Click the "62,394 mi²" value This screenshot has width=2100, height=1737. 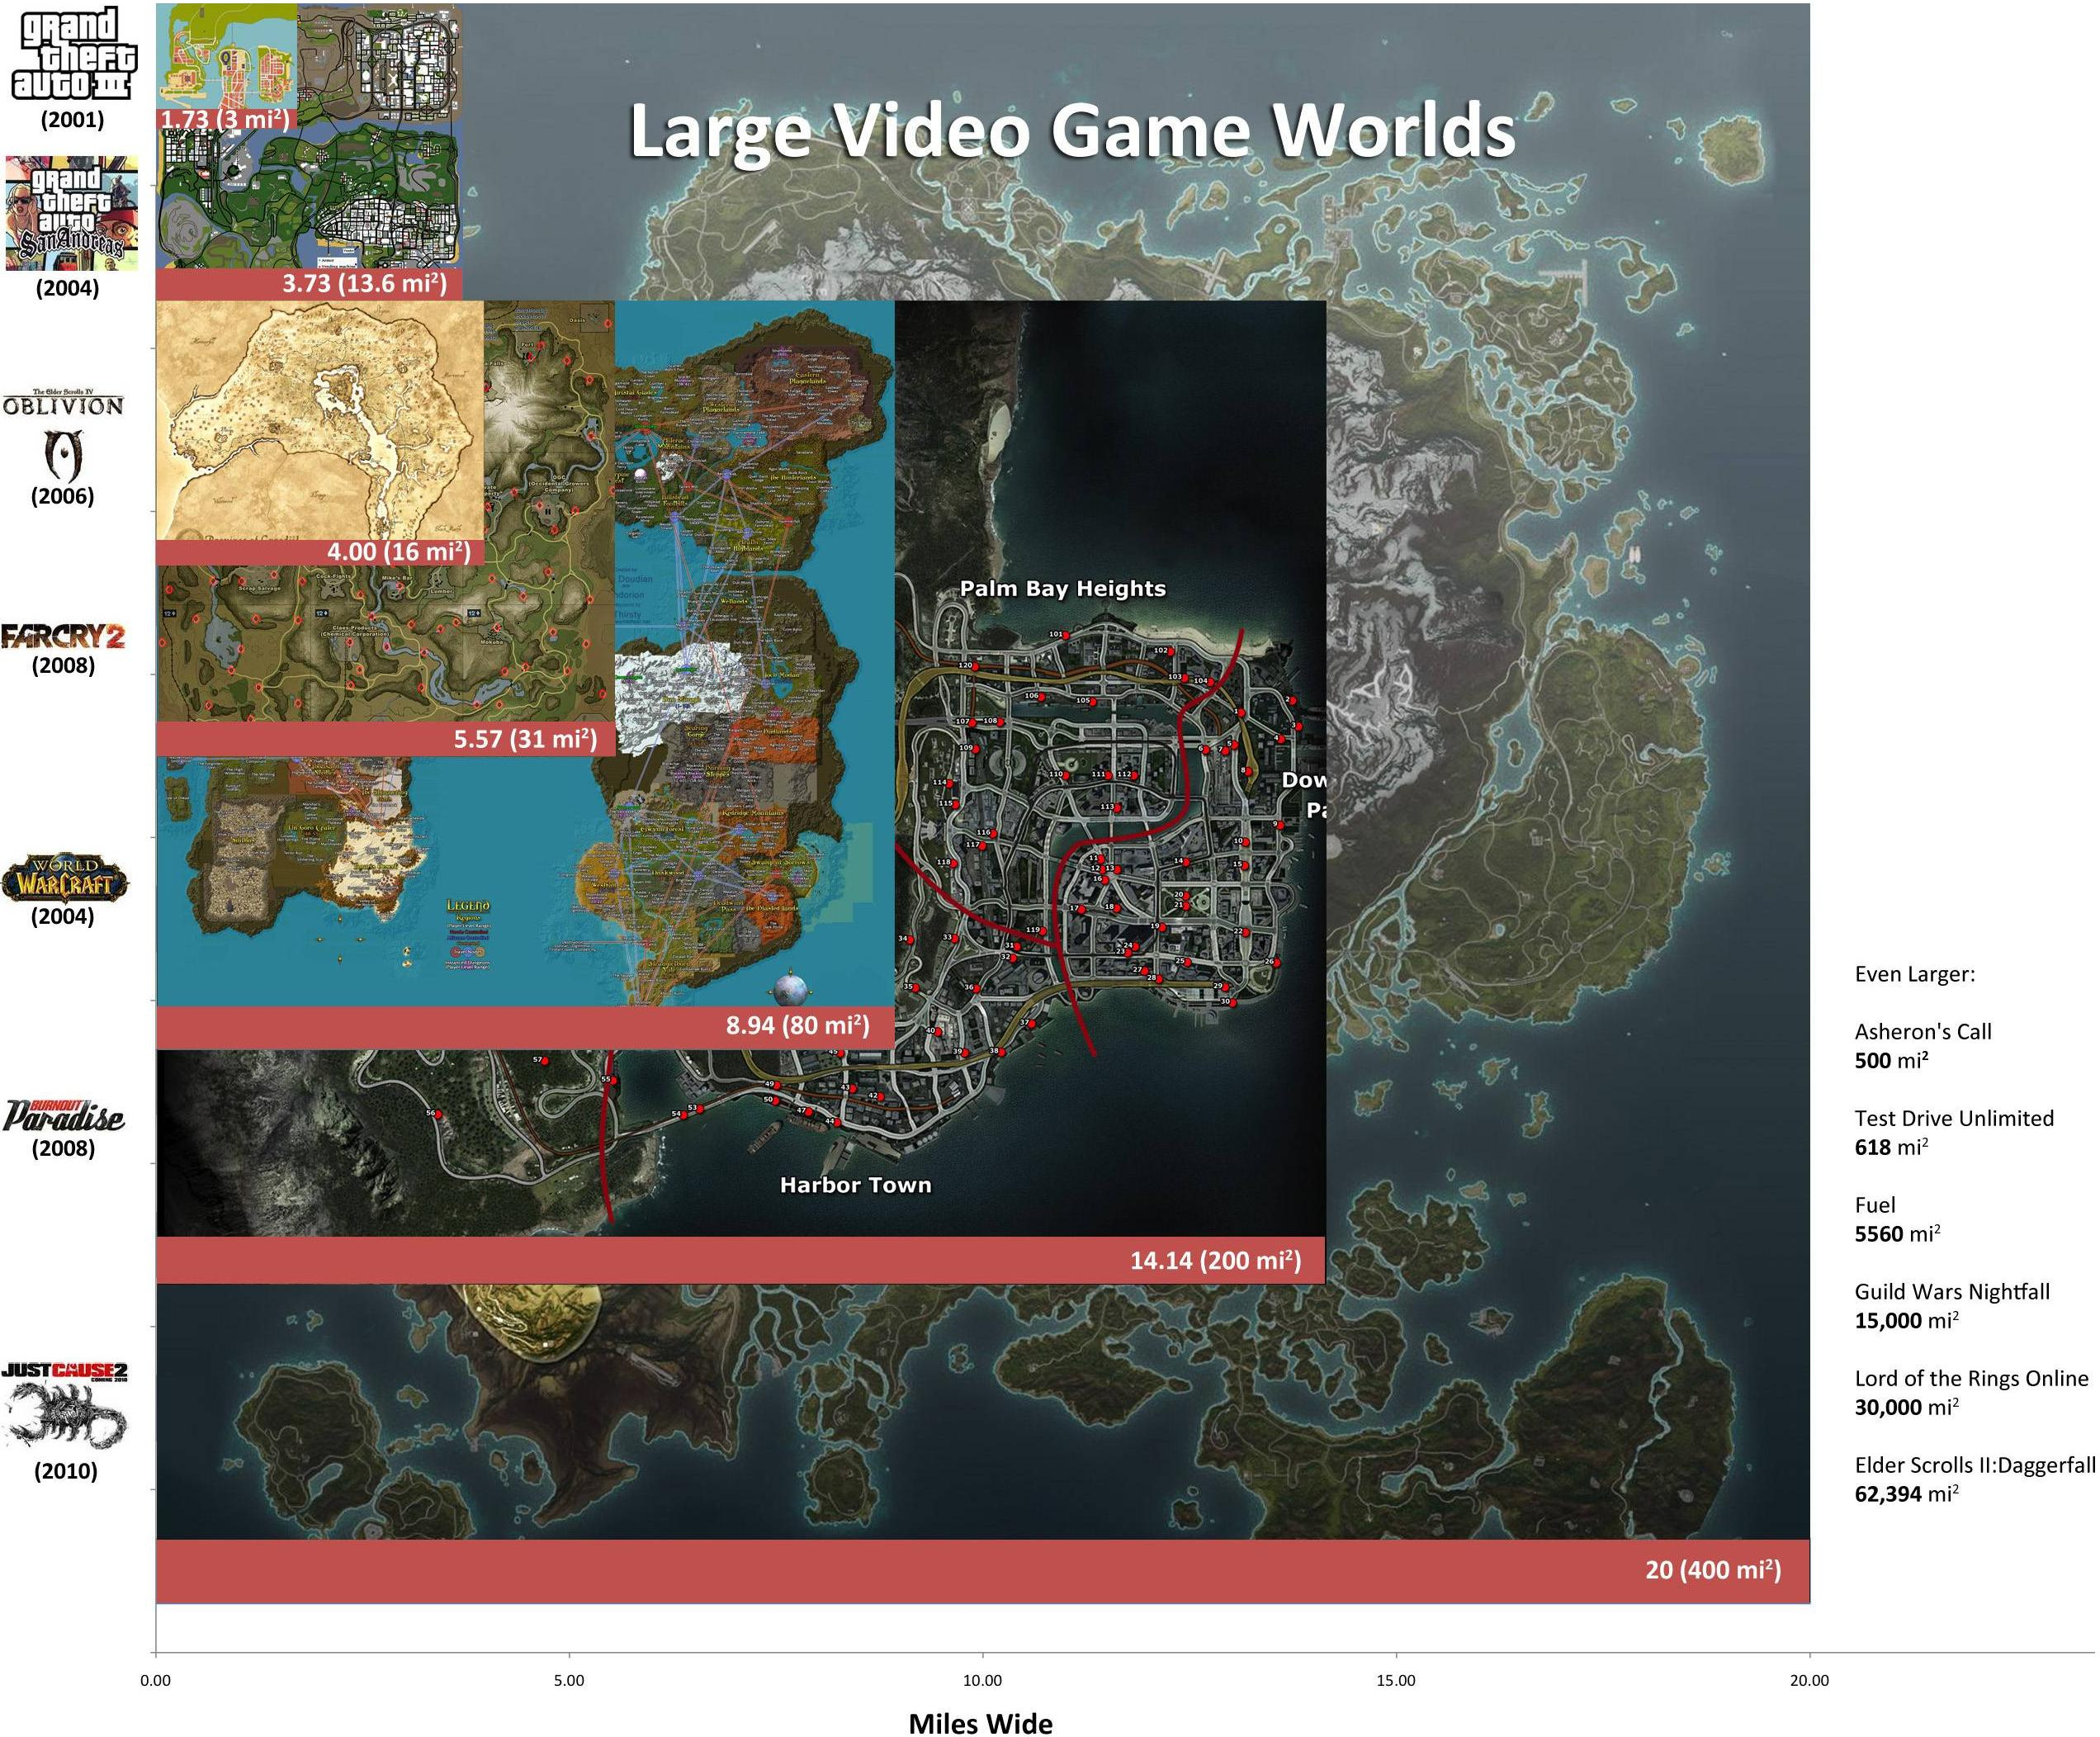(1906, 1494)
